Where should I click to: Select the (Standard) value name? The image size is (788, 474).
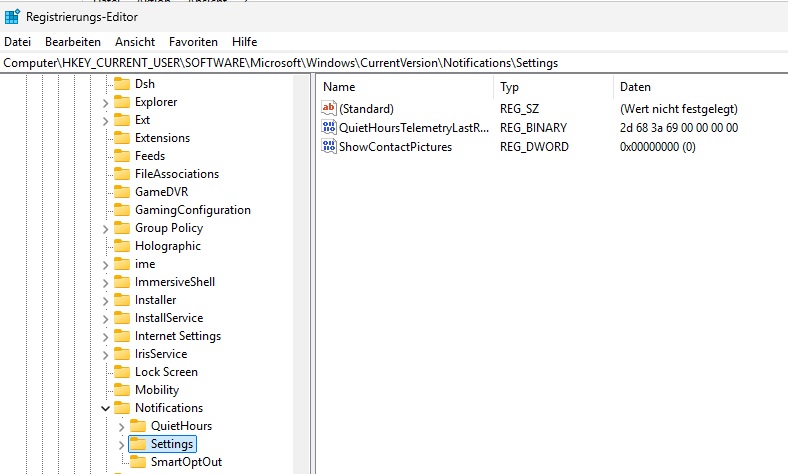366,109
